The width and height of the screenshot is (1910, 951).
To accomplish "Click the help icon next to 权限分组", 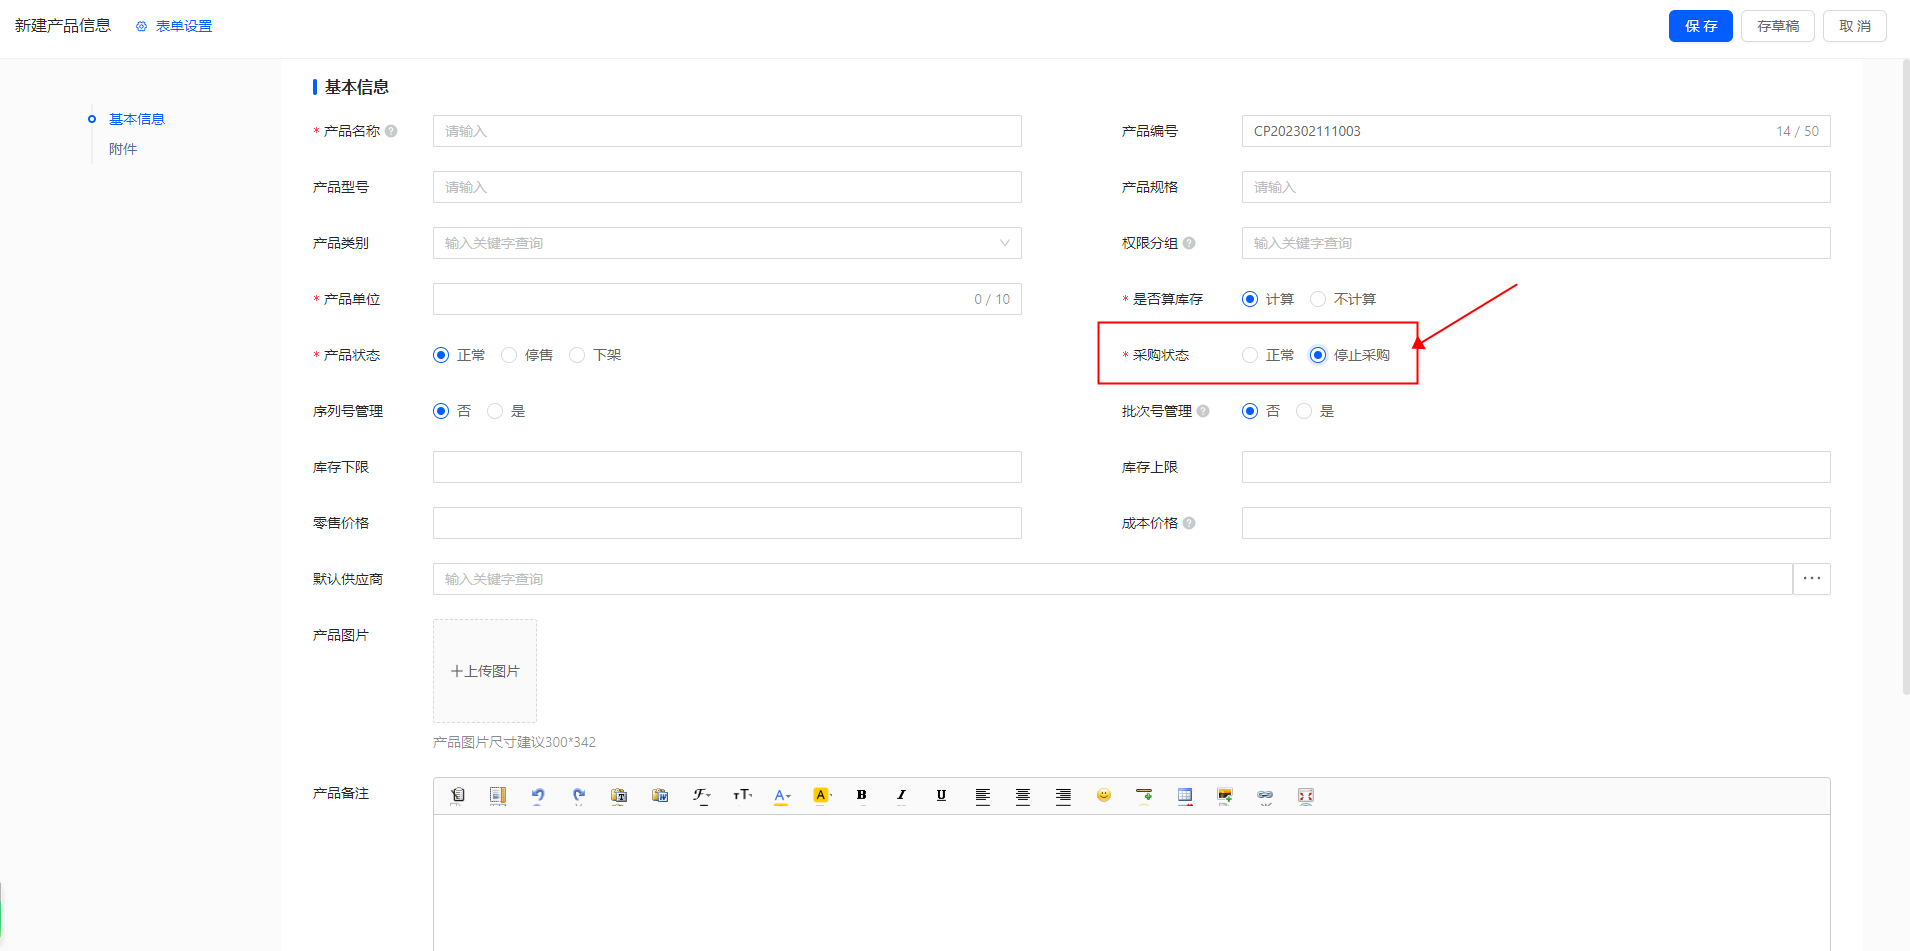I will pos(1189,243).
